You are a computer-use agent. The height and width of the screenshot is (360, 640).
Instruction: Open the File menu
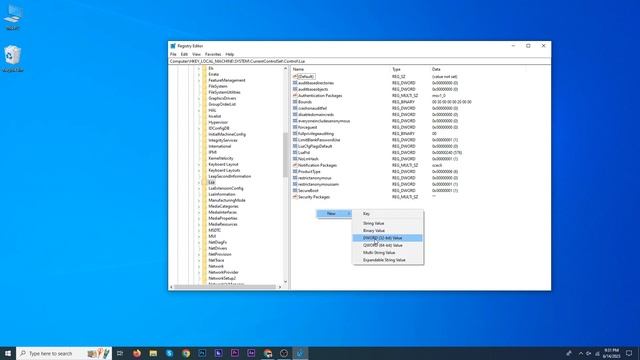pos(173,54)
